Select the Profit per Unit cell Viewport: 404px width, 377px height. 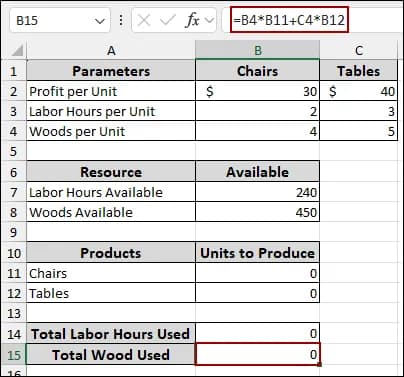coord(111,91)
